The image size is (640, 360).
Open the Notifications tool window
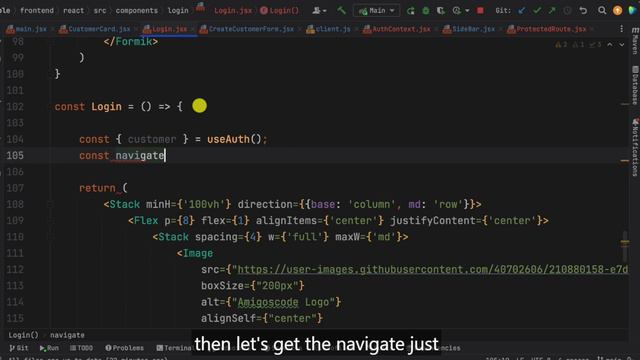click(635, 147)
